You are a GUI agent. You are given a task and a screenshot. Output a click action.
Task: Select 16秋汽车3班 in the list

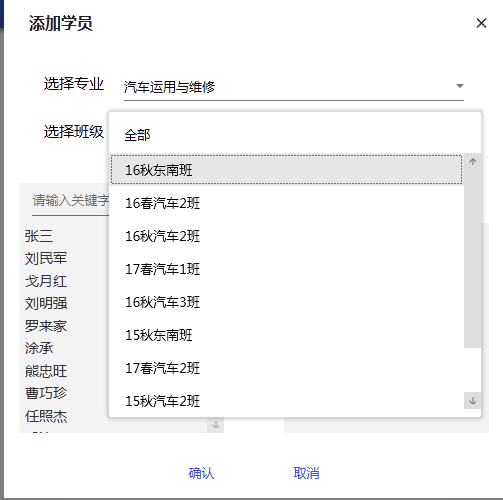(287, 302)
